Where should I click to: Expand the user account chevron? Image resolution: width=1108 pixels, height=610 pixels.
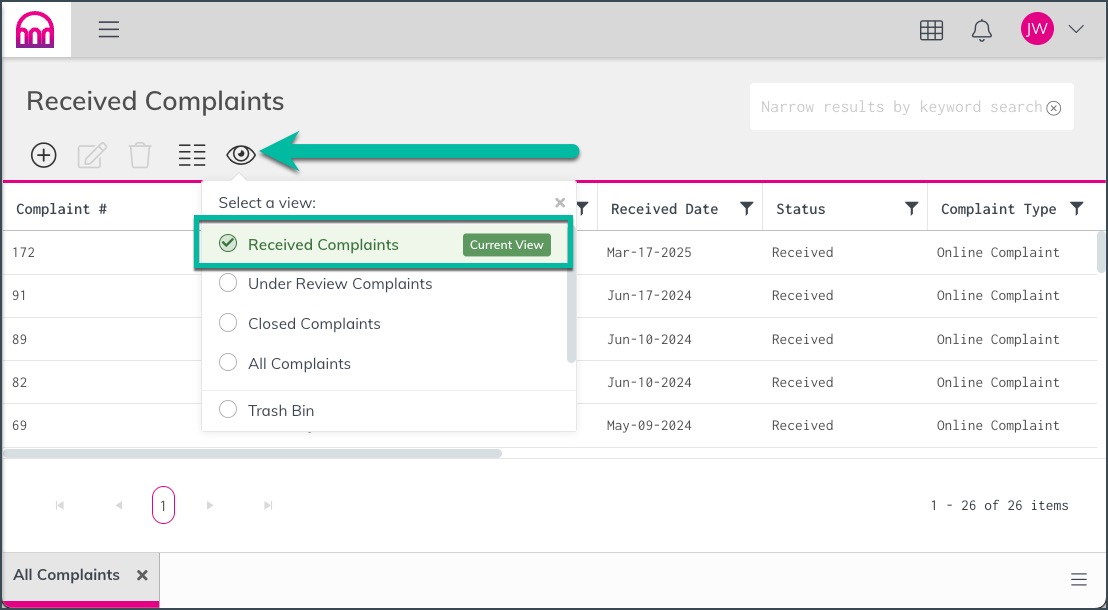click(x=1075, y=29)
